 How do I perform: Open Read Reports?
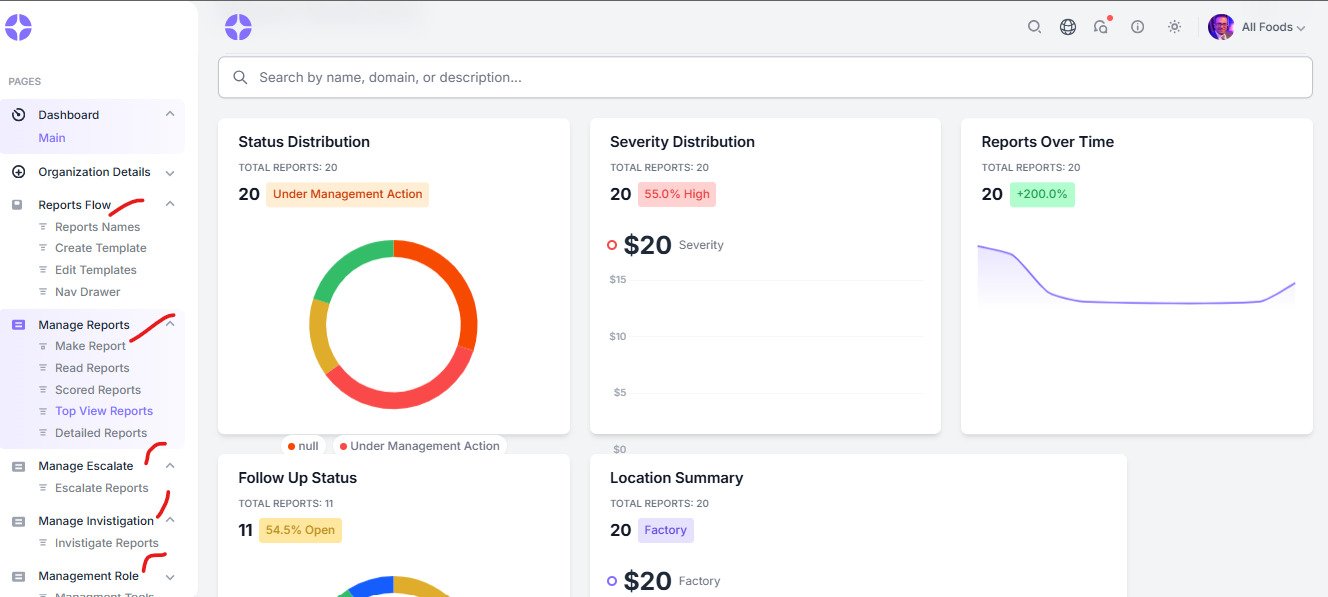coord(92,368)
